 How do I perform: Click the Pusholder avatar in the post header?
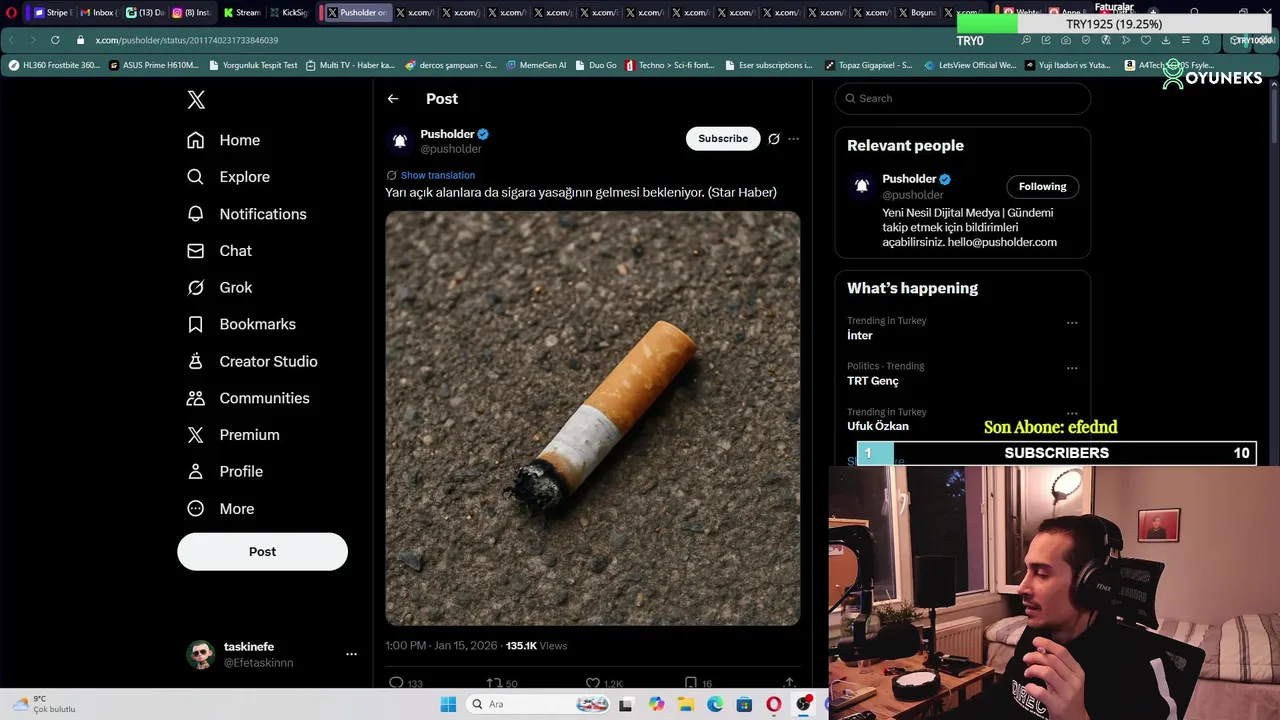[400, 141]
